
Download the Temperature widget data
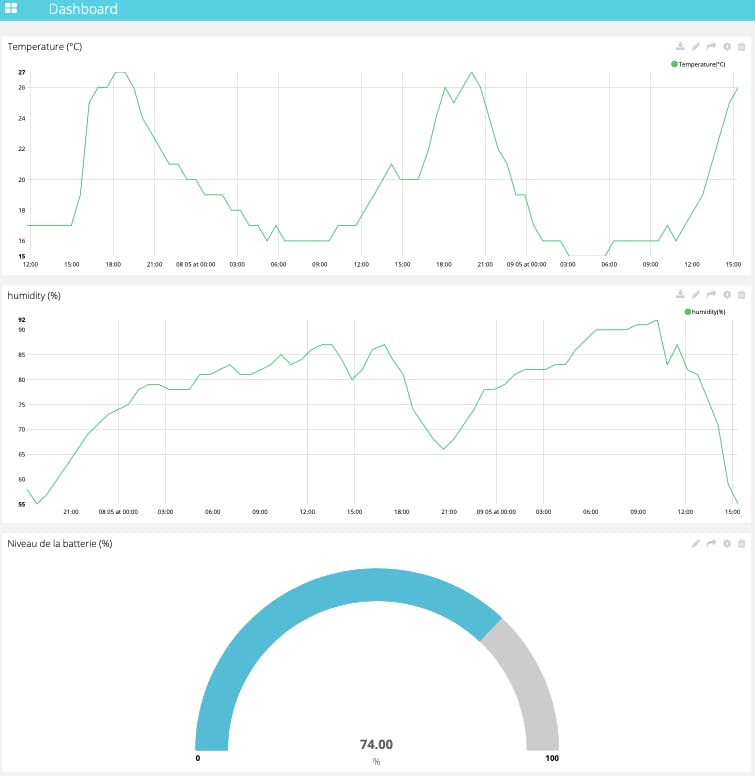(680, 47)
